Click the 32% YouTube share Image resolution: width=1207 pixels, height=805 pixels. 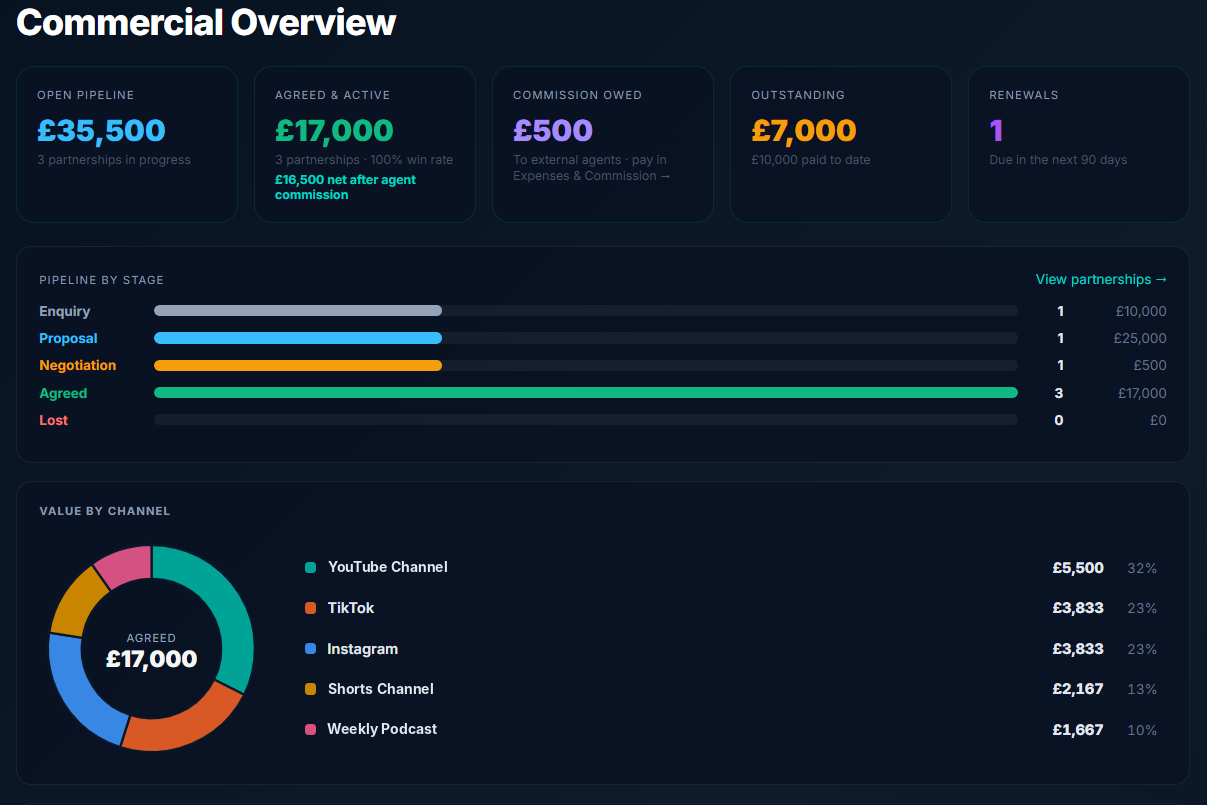click(x=1142, y=568)
